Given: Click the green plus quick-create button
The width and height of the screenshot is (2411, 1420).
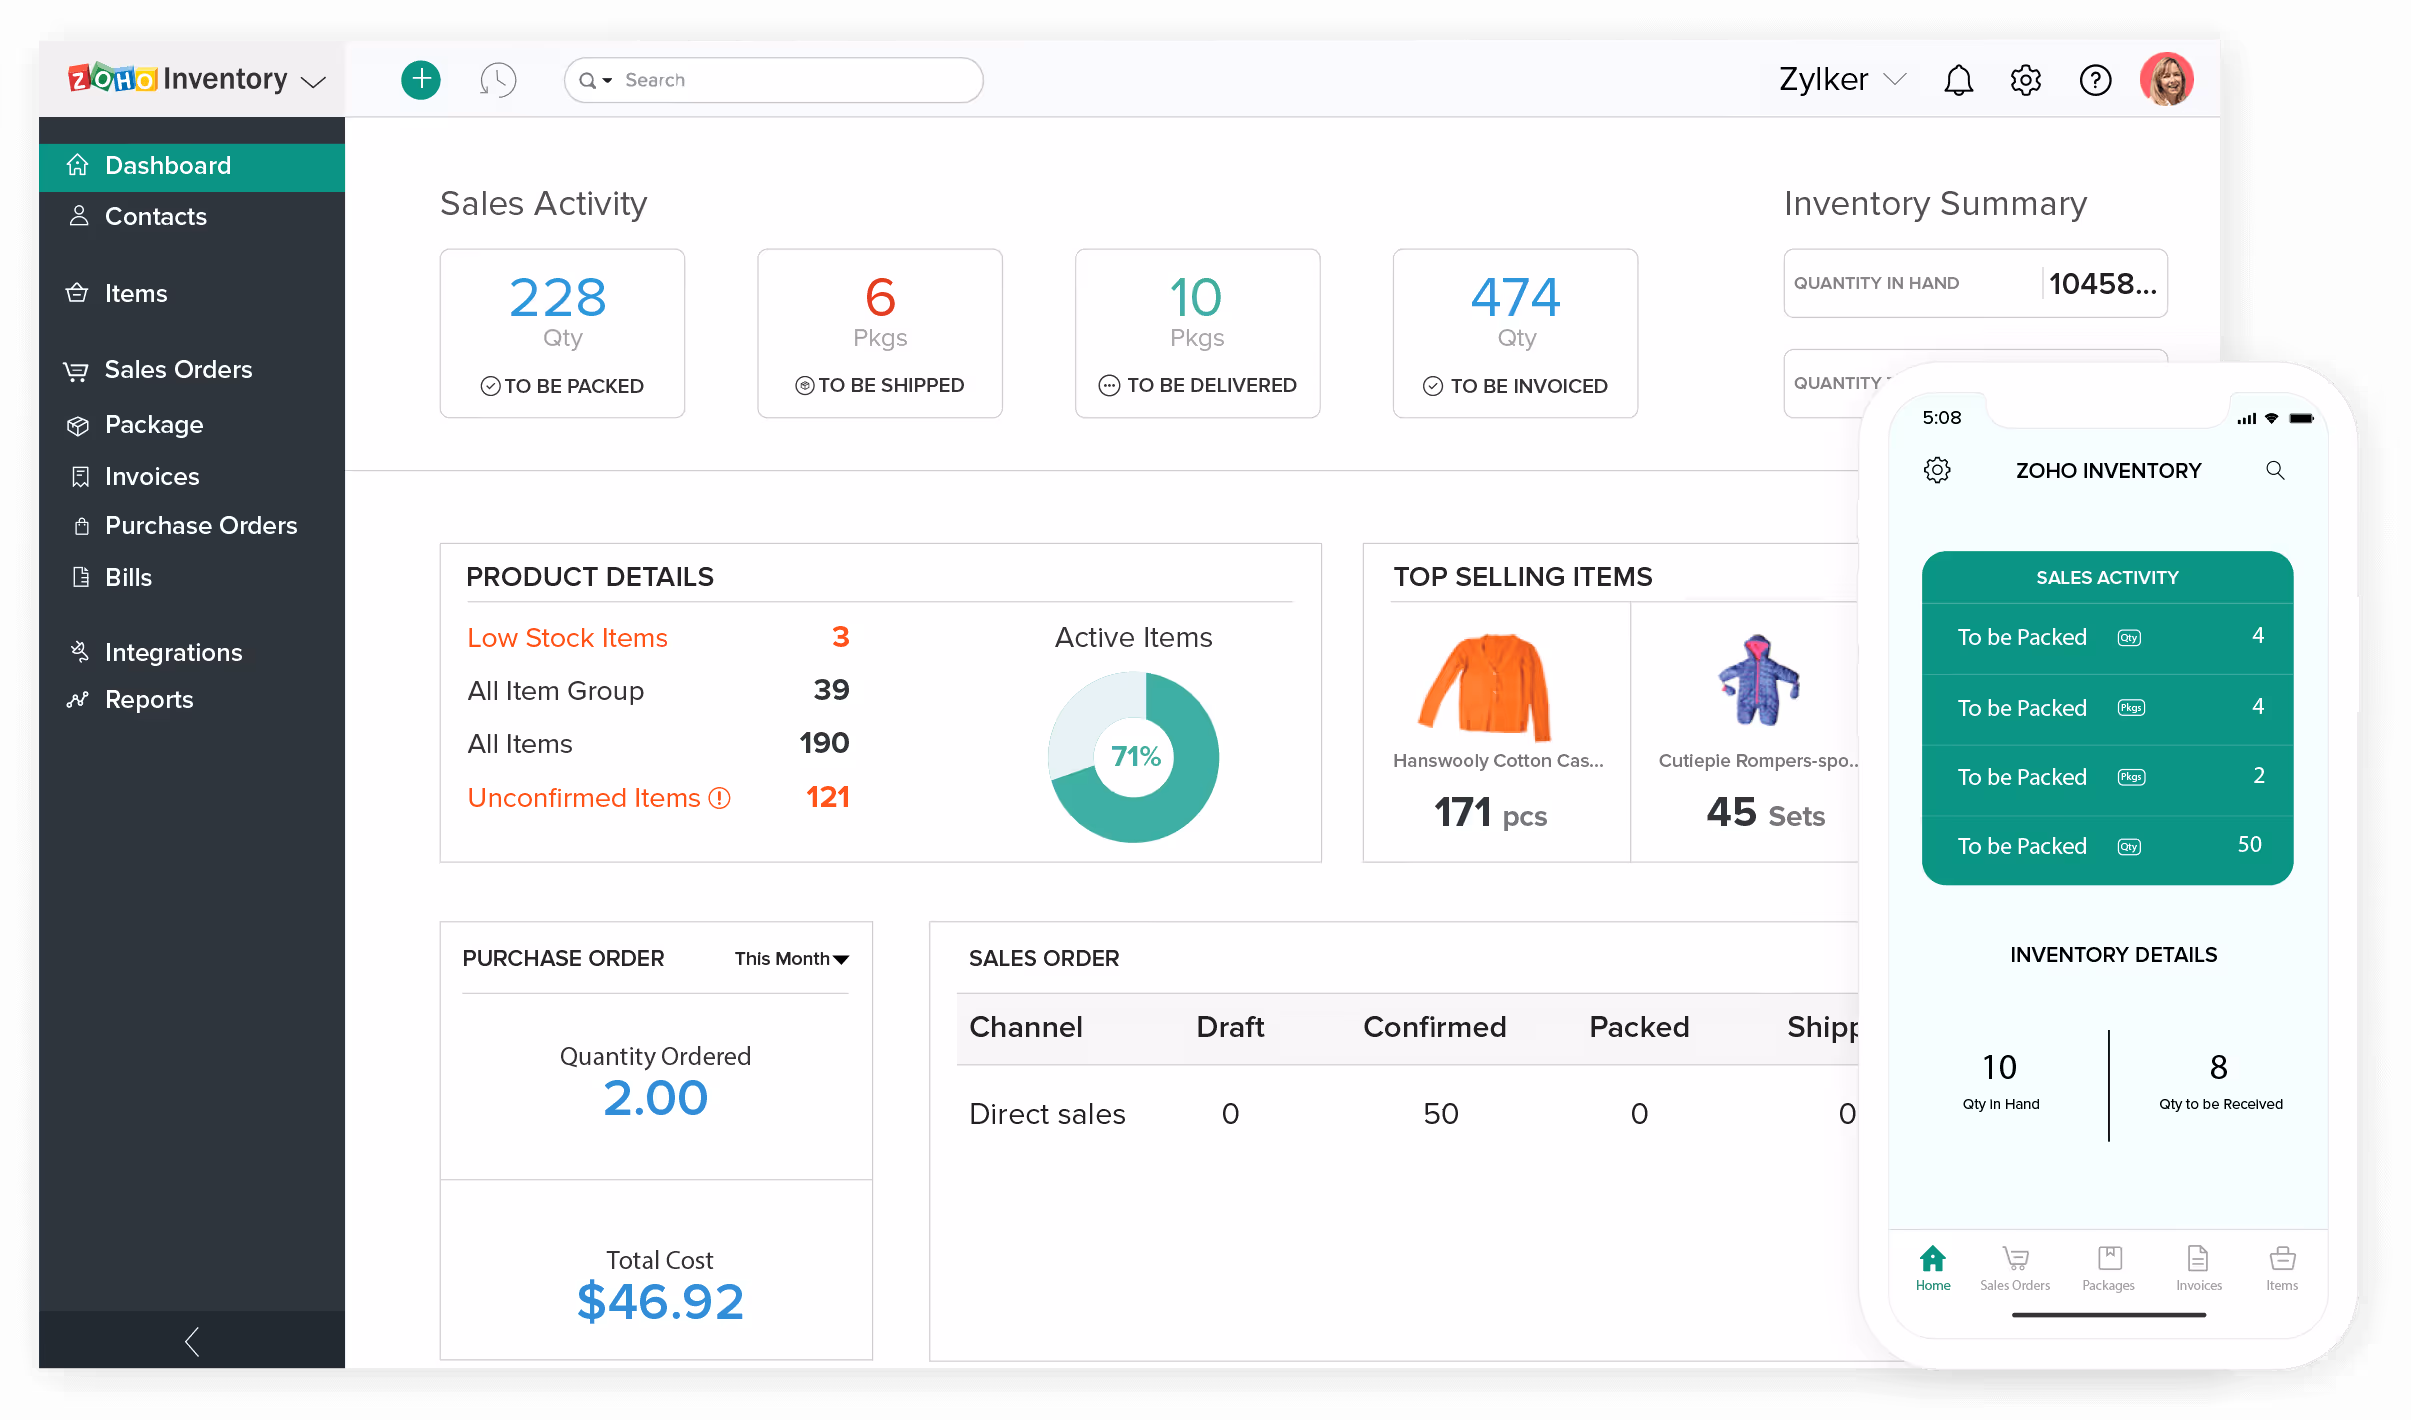Looking at the screenshot, I should pyautogui.click(x=421, y=80).
